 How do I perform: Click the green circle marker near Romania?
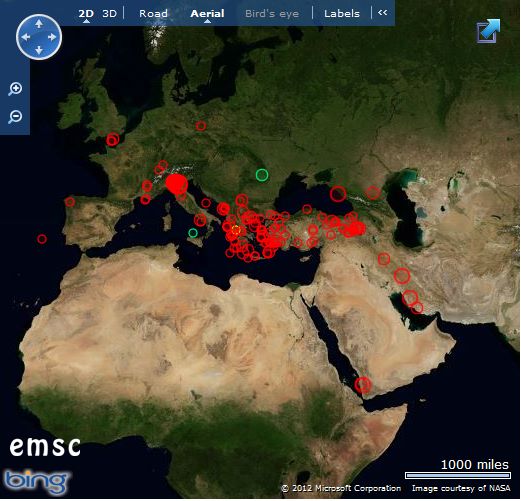(262, 175)
